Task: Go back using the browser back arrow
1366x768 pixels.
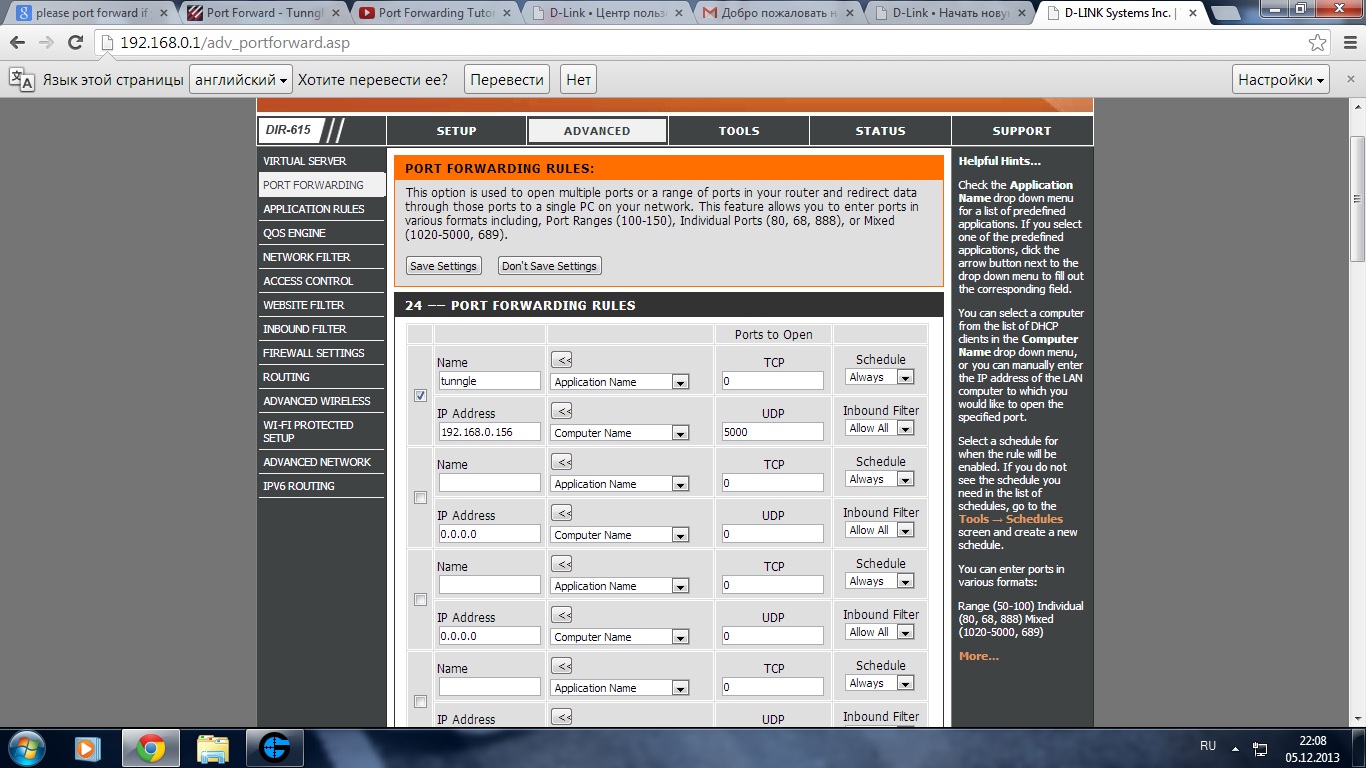Action: click(19, 43)
